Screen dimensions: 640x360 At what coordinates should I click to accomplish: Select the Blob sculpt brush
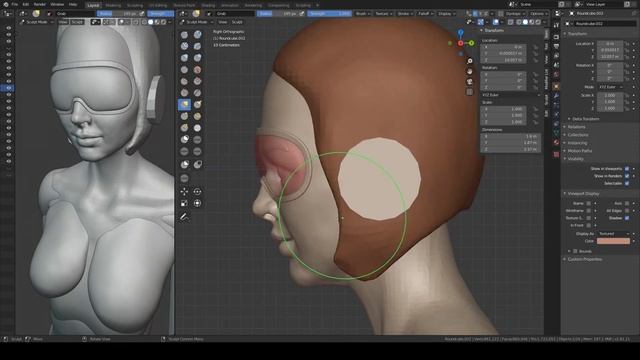tap(184, 70)
